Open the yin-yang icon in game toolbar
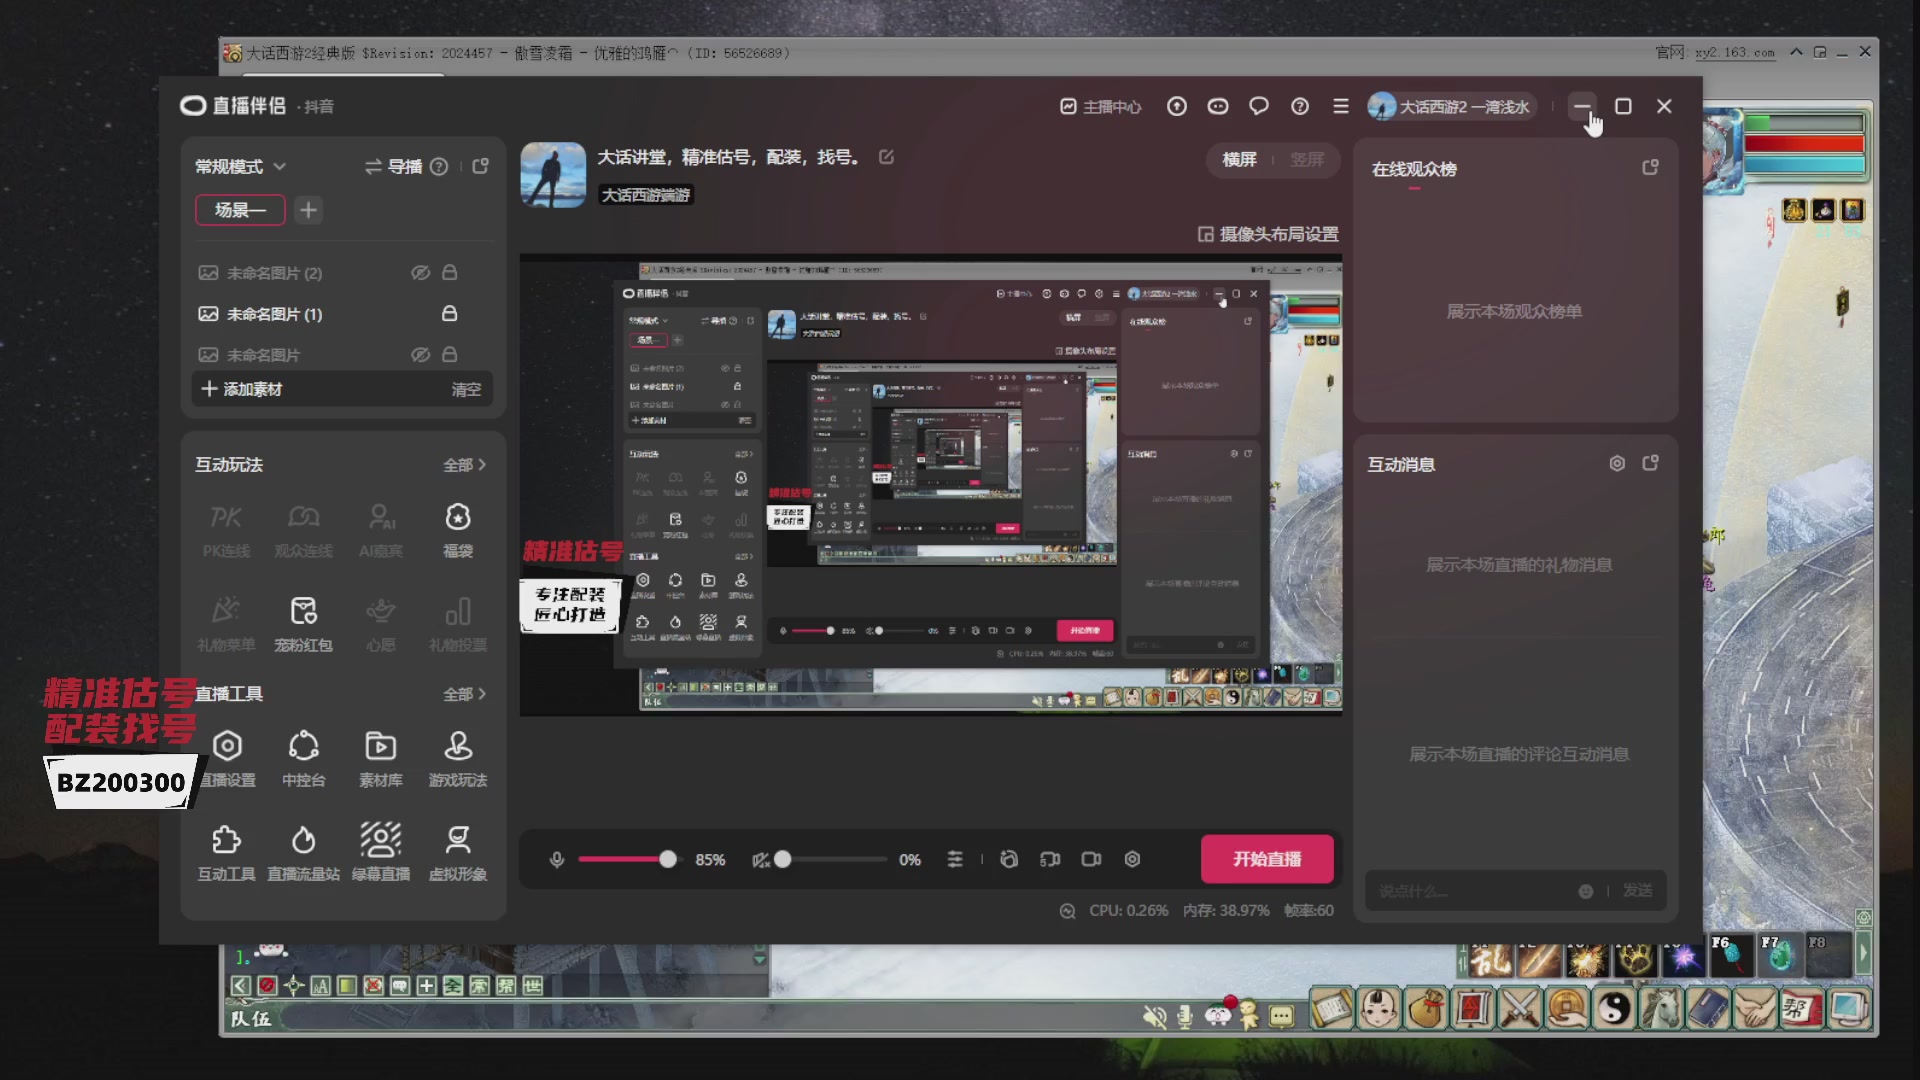Image resolution: width=1920 pixels, height=1080 pixels. [1614, 1008]
